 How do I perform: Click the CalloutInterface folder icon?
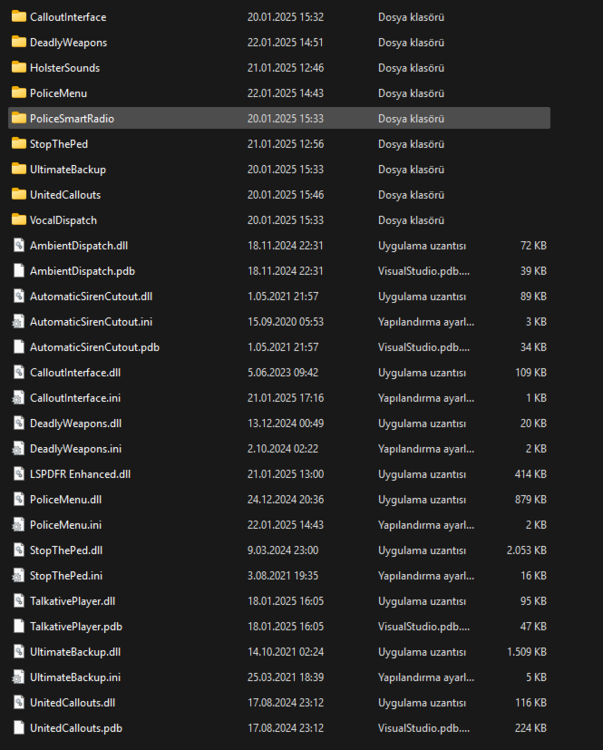(x=19, y=17)
